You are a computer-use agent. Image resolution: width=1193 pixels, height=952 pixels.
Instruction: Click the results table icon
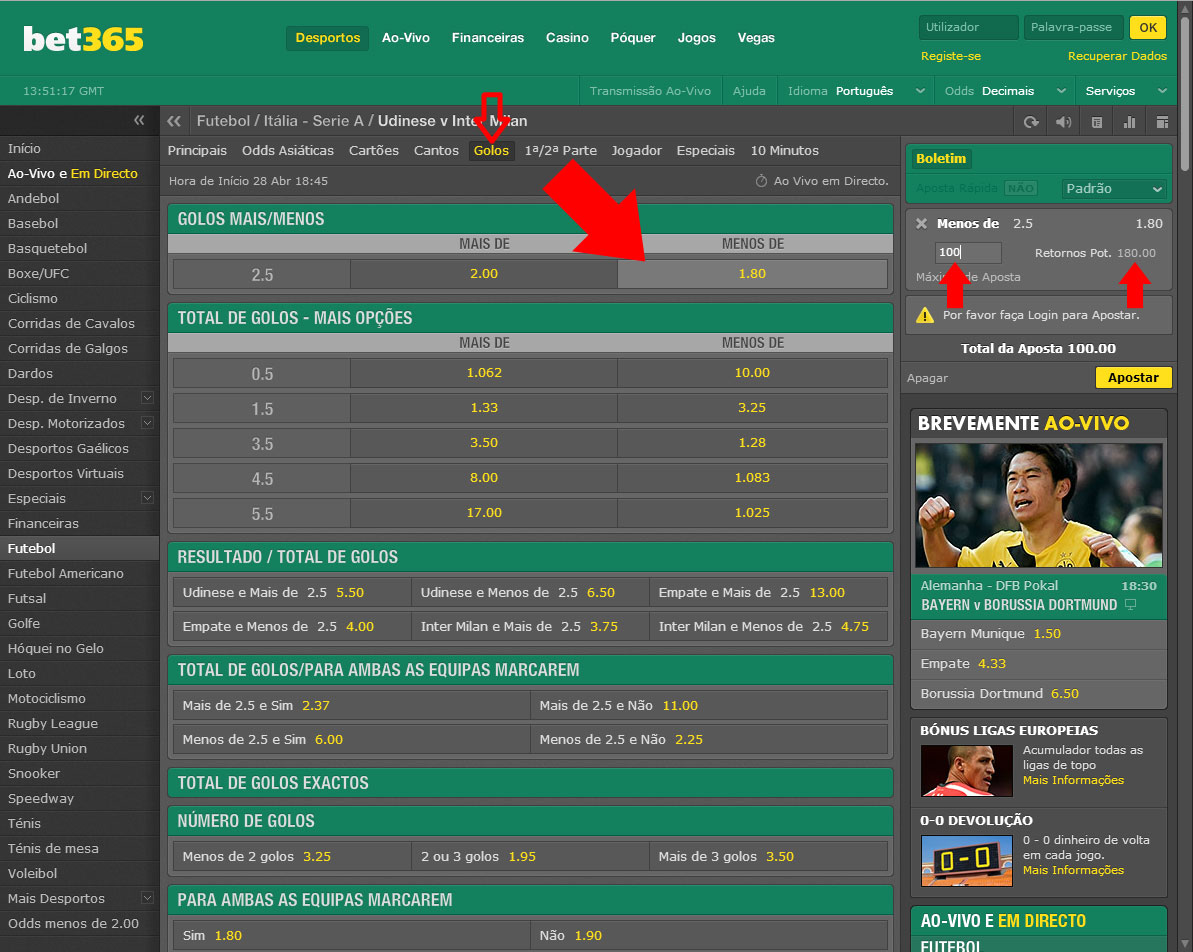[x=1097, y=122]
